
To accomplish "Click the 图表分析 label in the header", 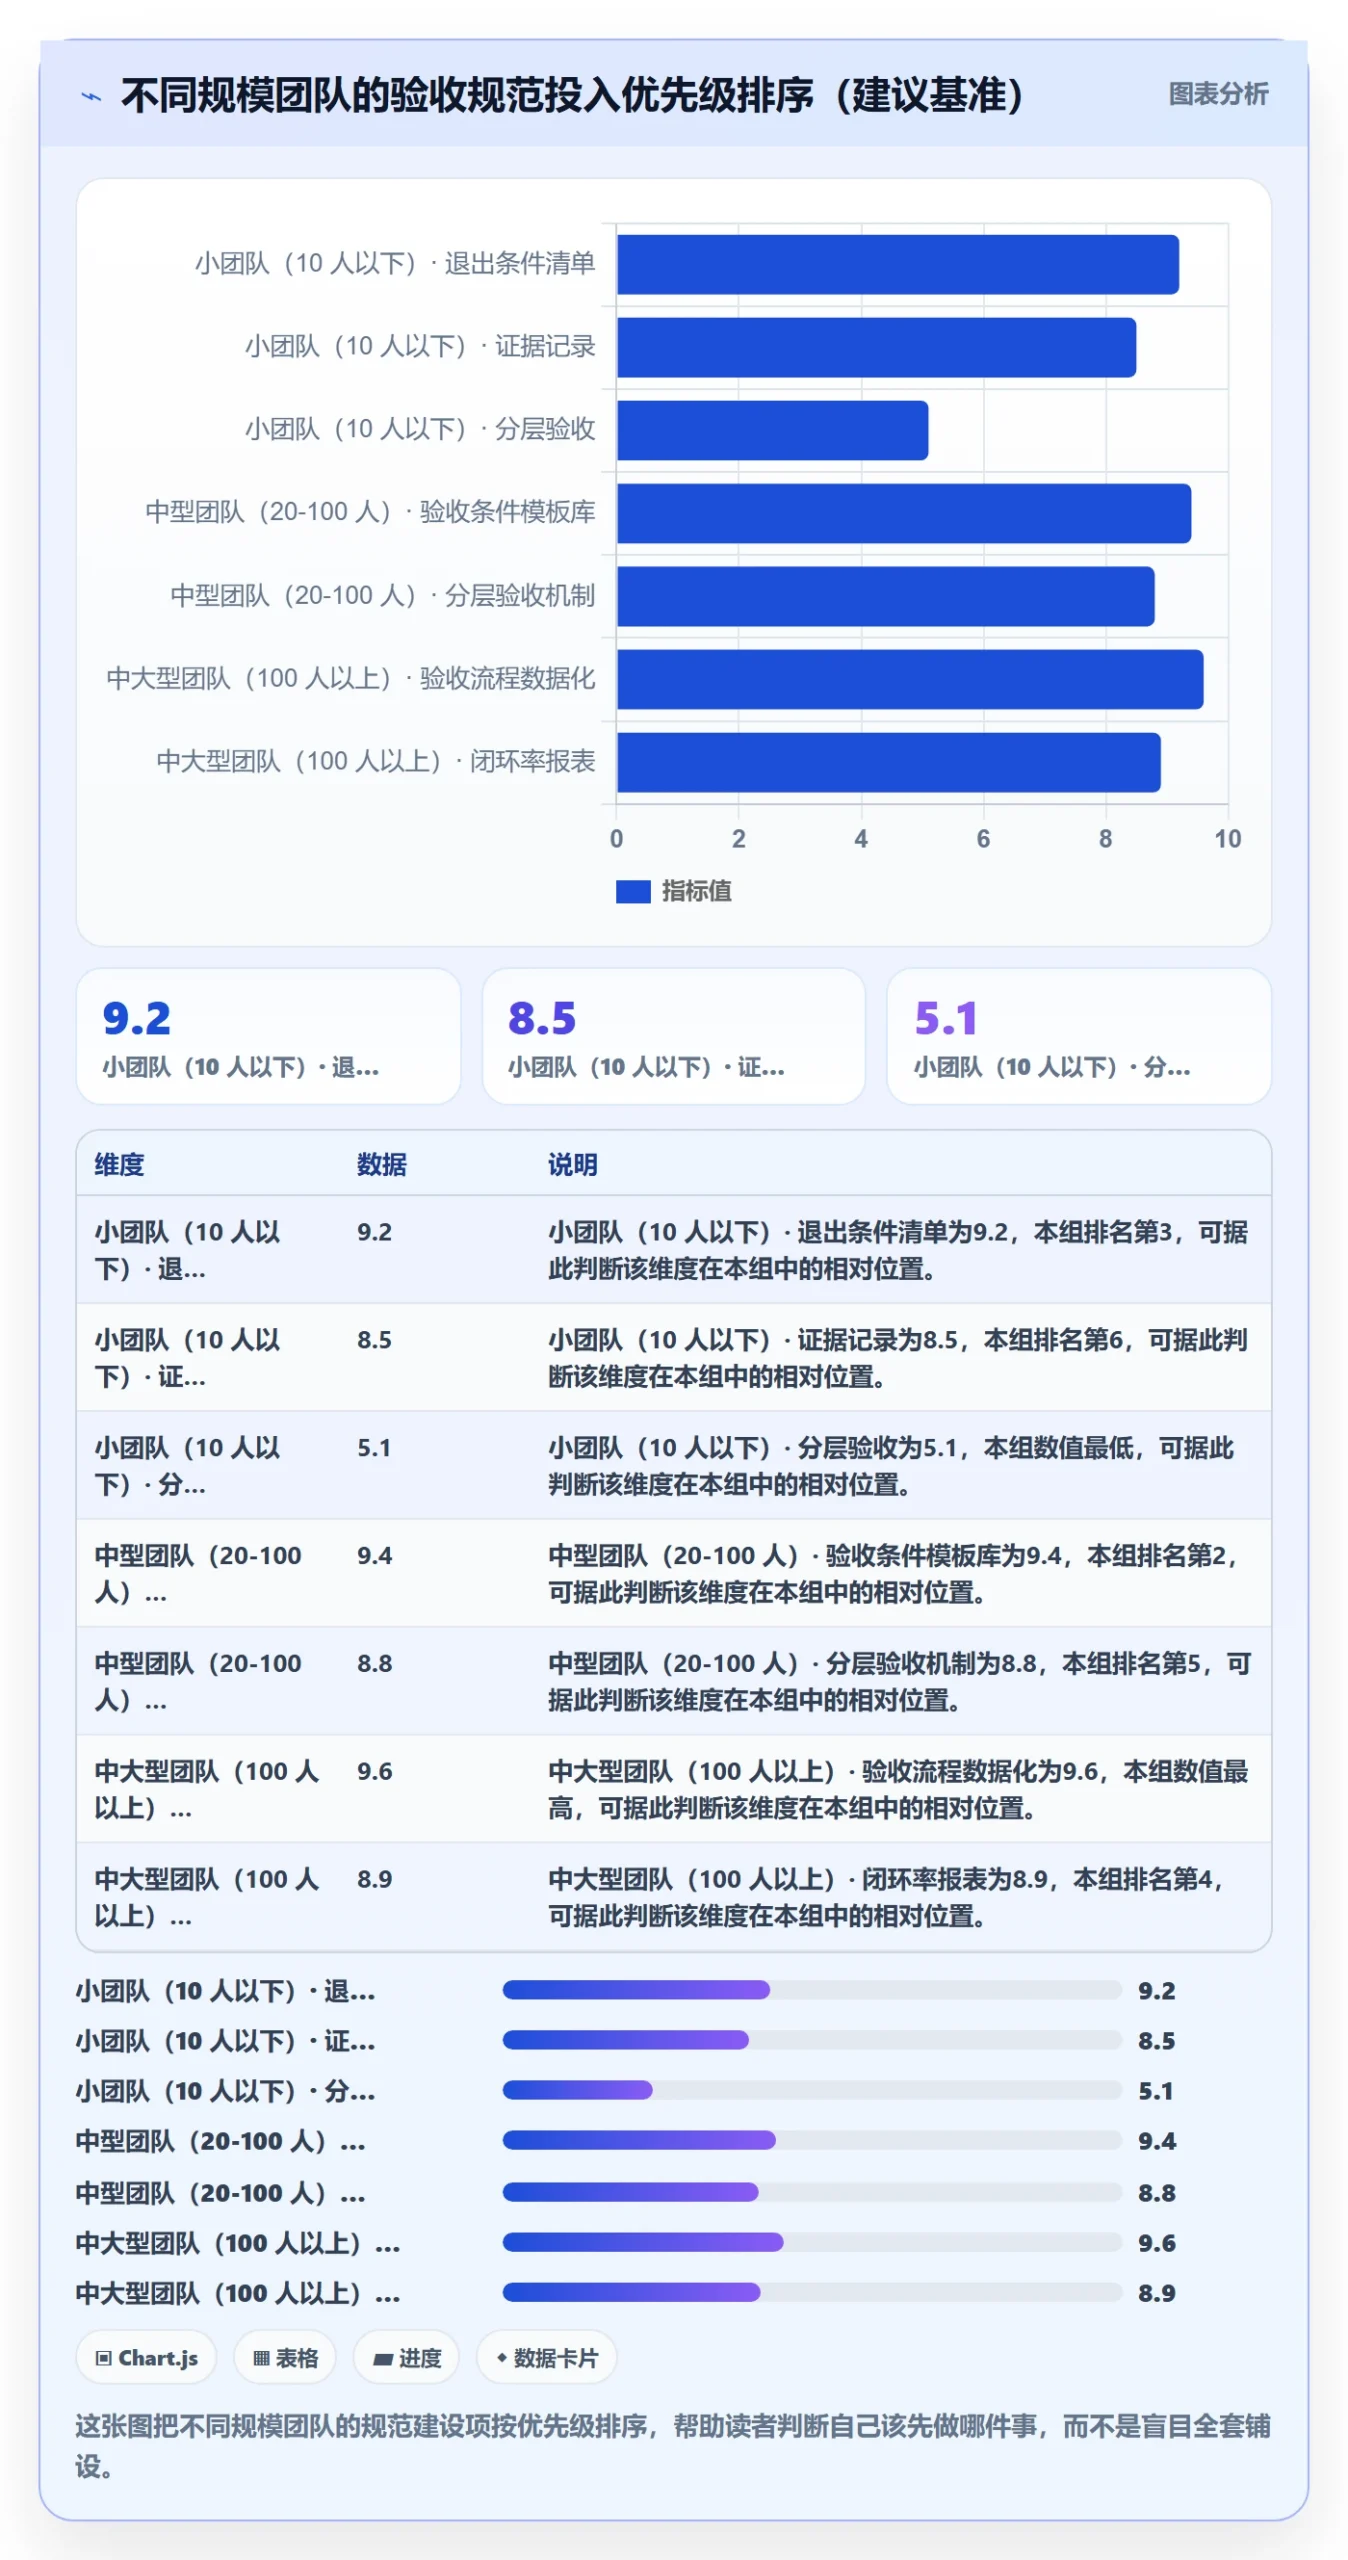I will 1217,94.
